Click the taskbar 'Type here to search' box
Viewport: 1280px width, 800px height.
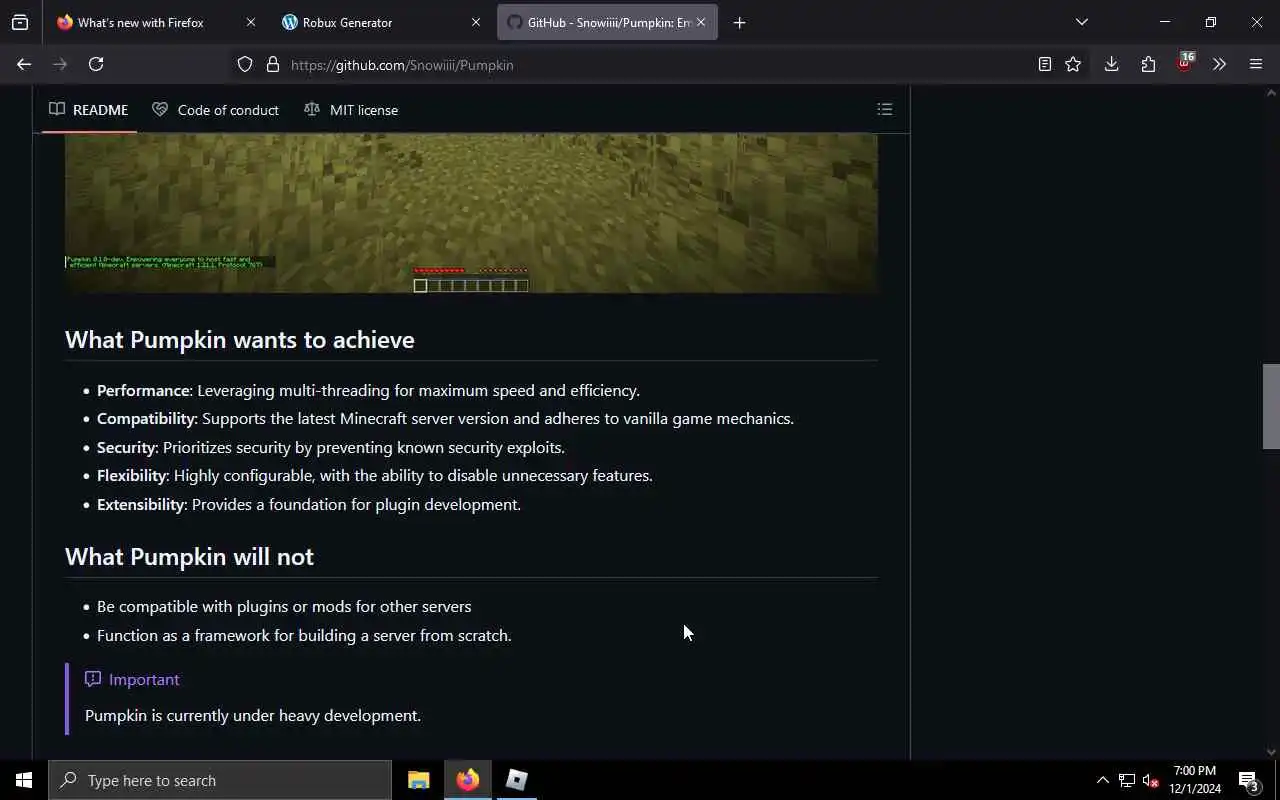pos(220,780)
